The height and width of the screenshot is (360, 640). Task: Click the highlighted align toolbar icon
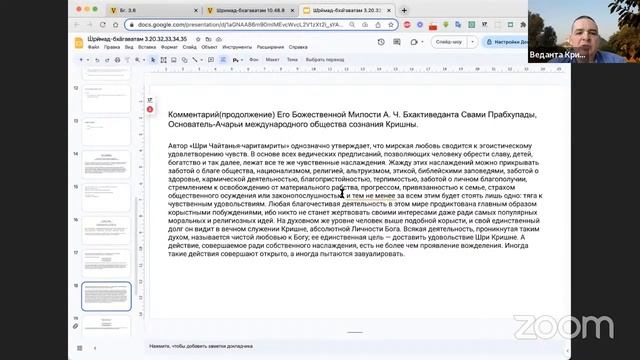tap(223, 60)
